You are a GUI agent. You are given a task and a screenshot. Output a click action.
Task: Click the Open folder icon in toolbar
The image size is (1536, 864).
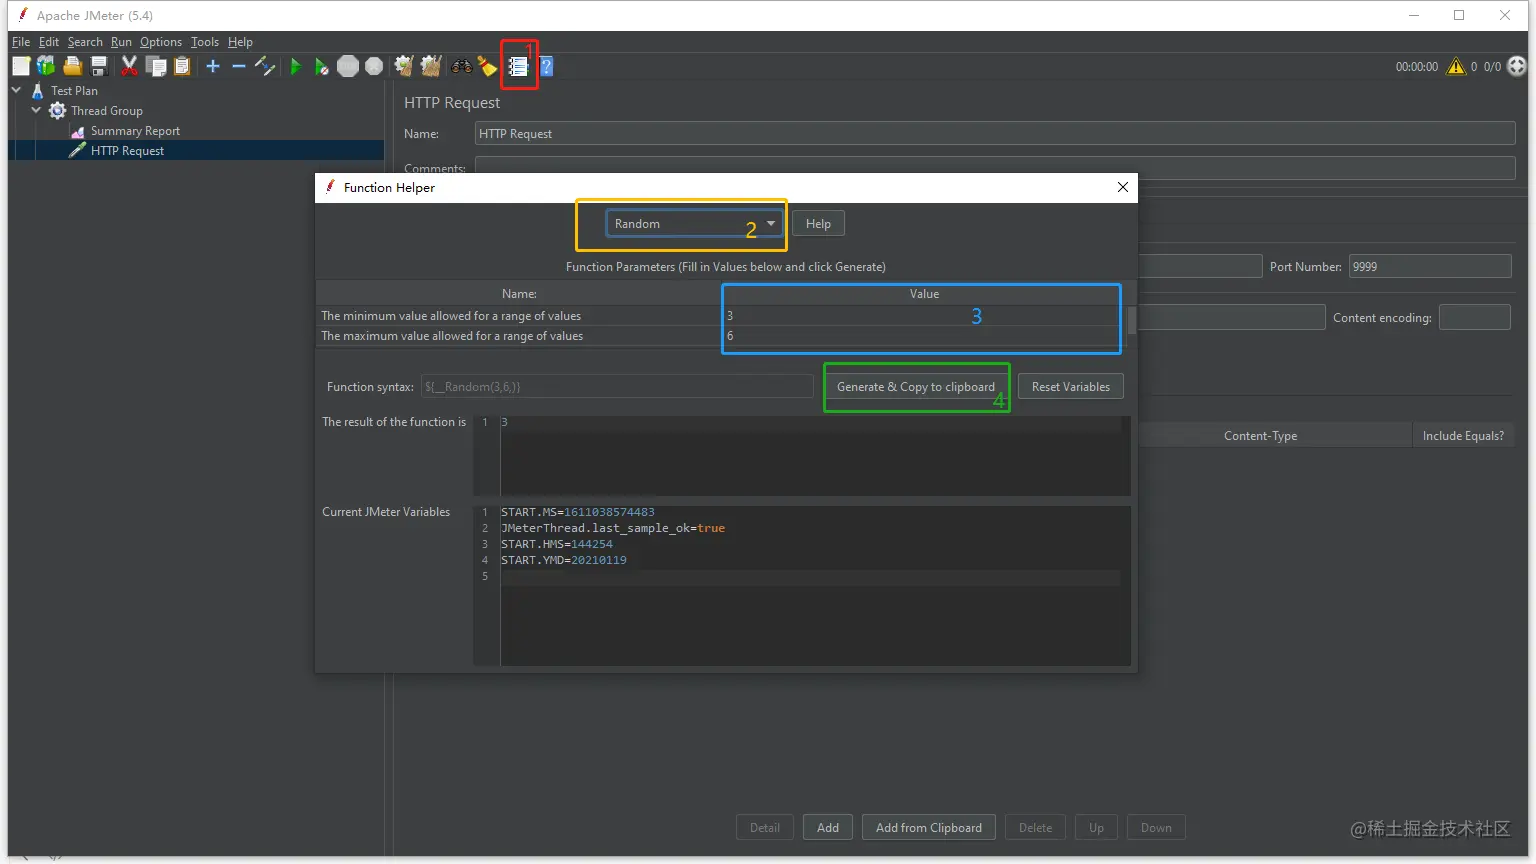(72, 66)
